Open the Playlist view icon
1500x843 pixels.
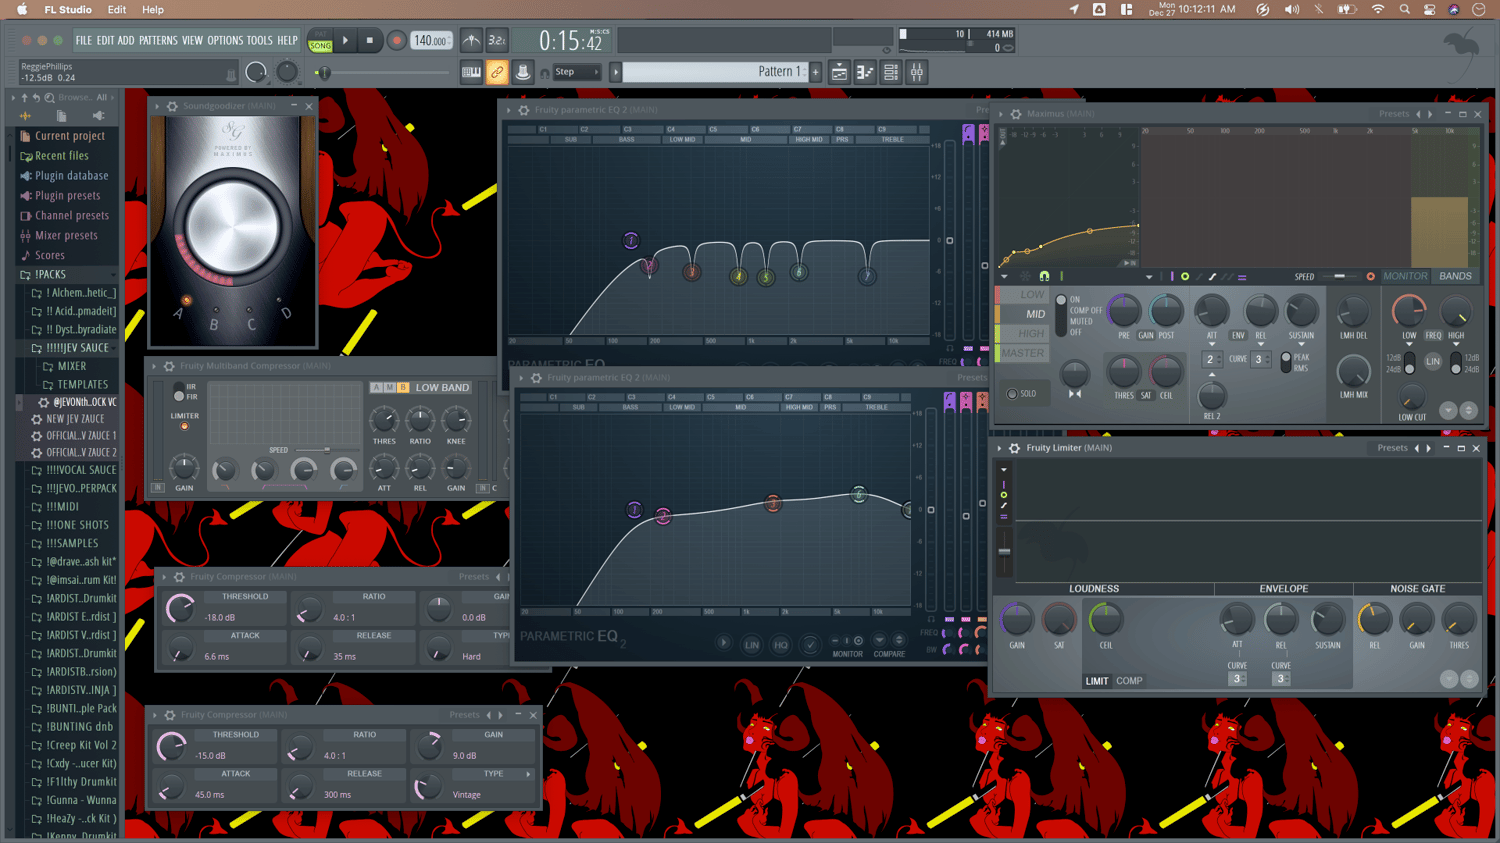(x=839, y=72)
